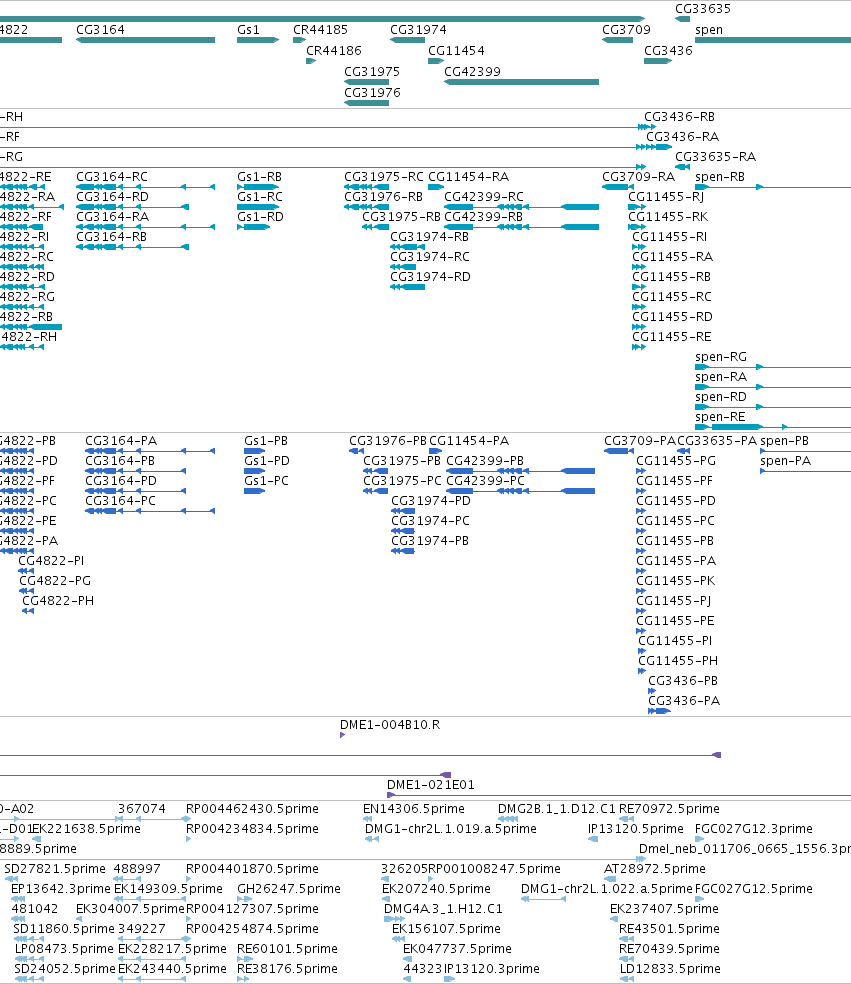Select transcript CG31976-RB
Image resolution: width=851 pixels, height=984 pixels.
coord(383,197)
